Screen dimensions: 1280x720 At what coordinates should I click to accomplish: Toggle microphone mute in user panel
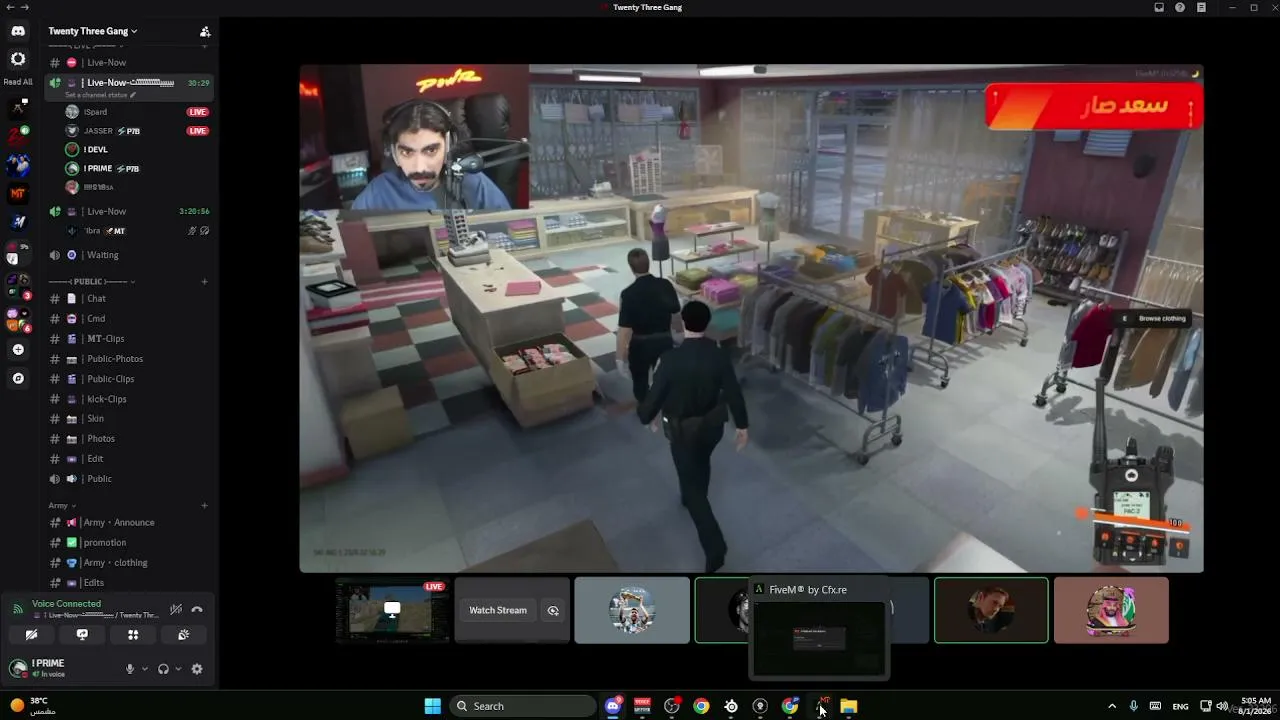tap(129, 669)
